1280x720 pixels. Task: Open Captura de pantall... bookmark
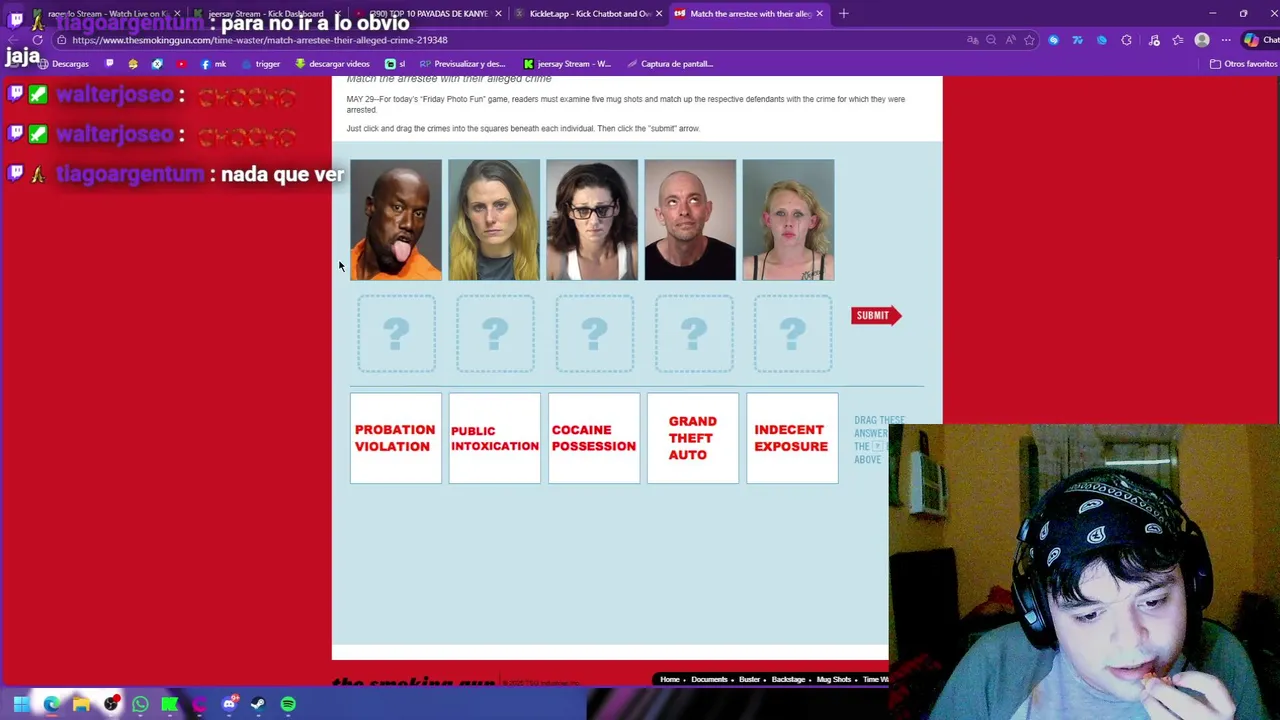pos(670,64)
